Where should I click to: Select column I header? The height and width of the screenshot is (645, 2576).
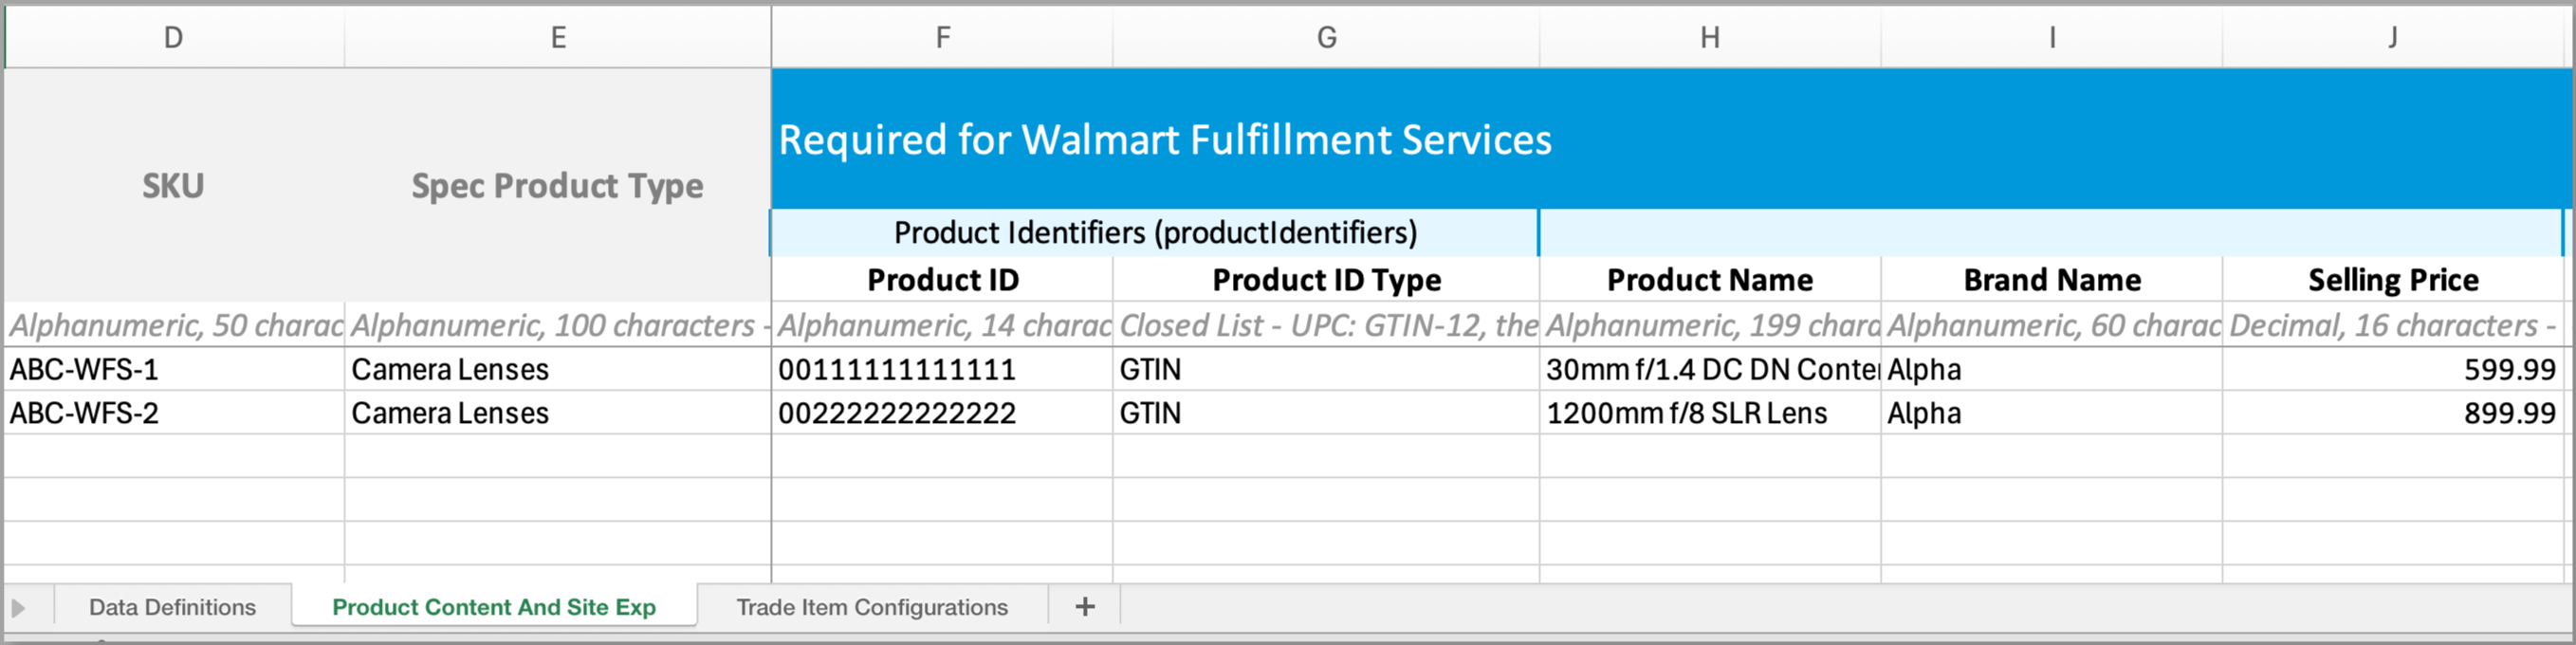2052,38
